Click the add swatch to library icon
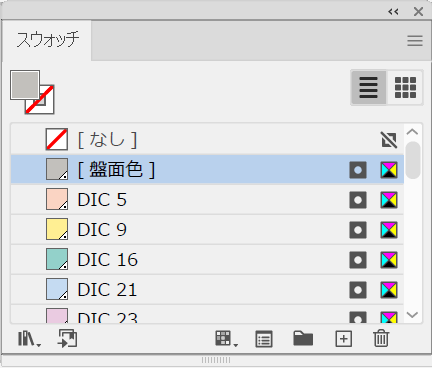432x368 pixels. [x=68, y=339]
